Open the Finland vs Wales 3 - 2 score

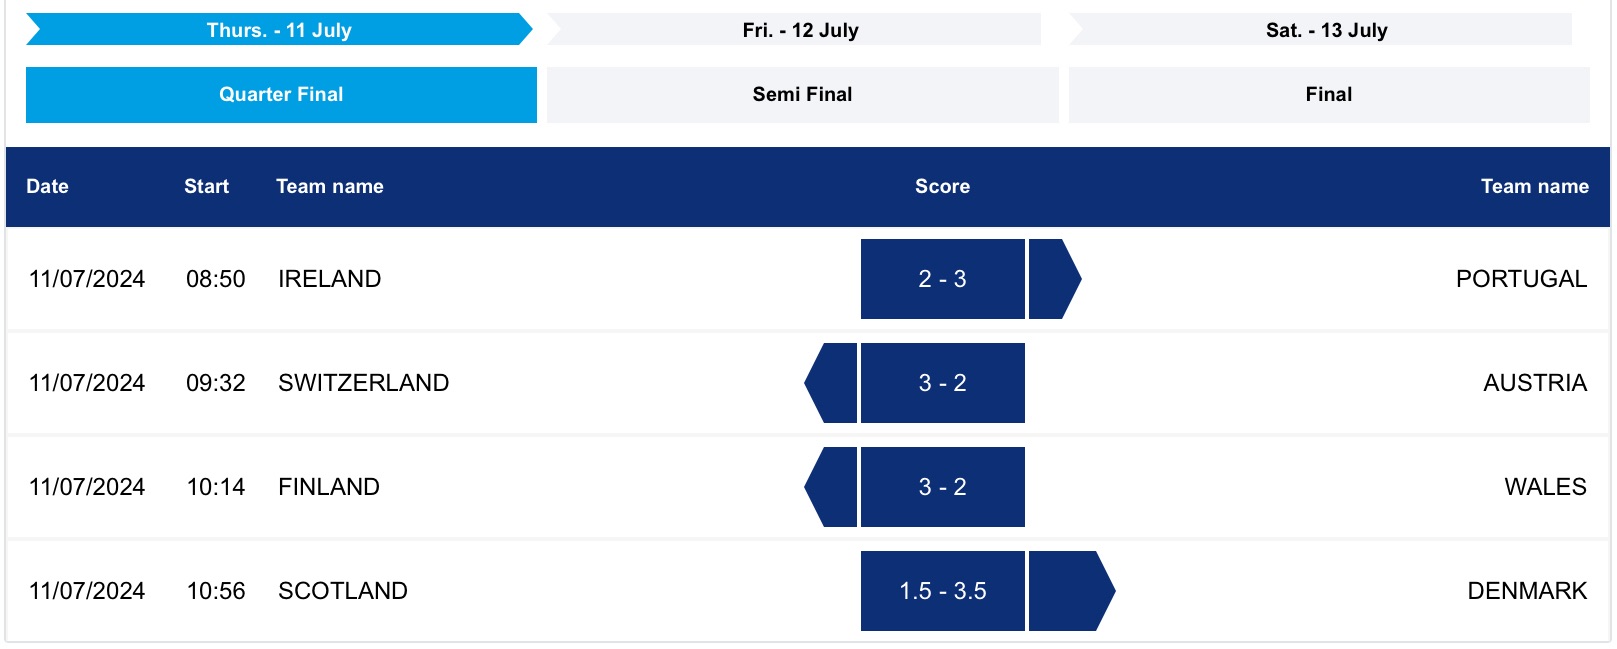(x=942, y=487)
